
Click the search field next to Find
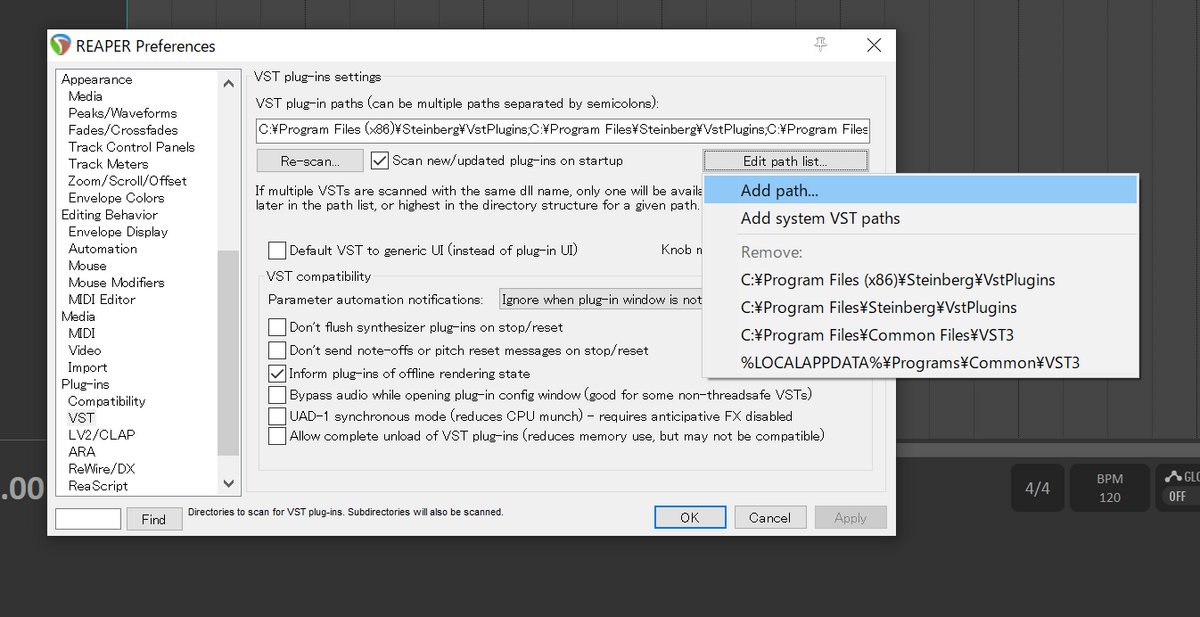pos(88,519)
